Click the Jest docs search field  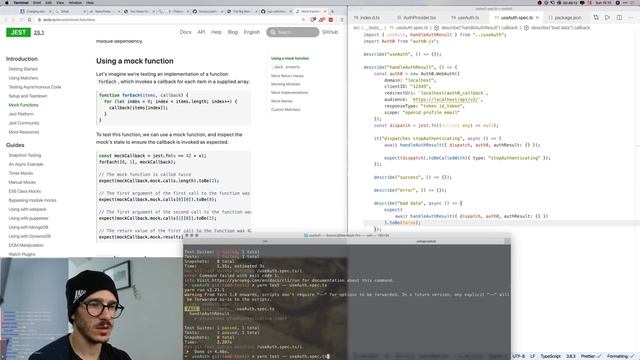[x=293, y=32]
